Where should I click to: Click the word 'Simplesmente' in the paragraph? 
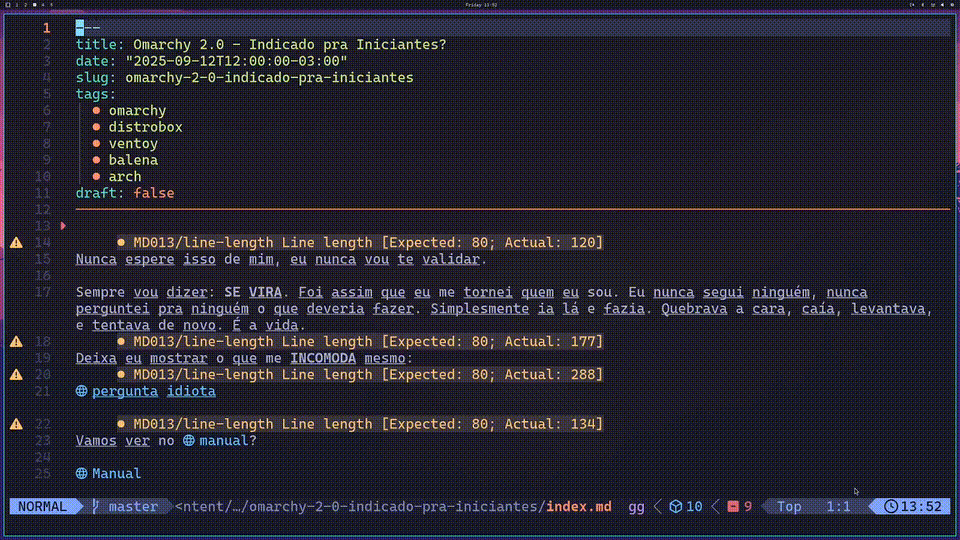click(x=479, y=309)
